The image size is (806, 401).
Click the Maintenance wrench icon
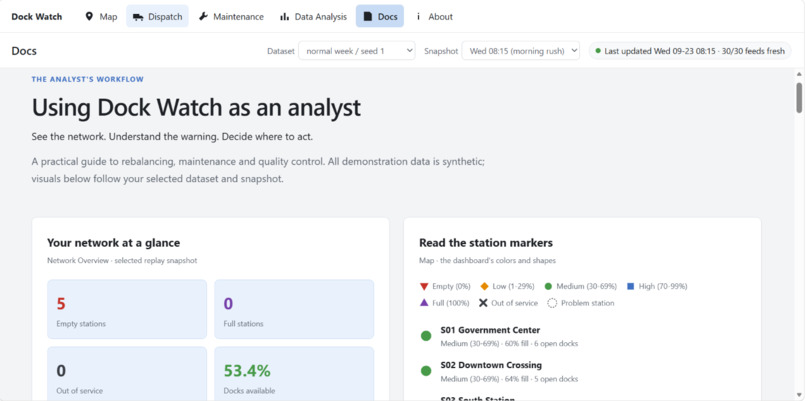point(203,16)
